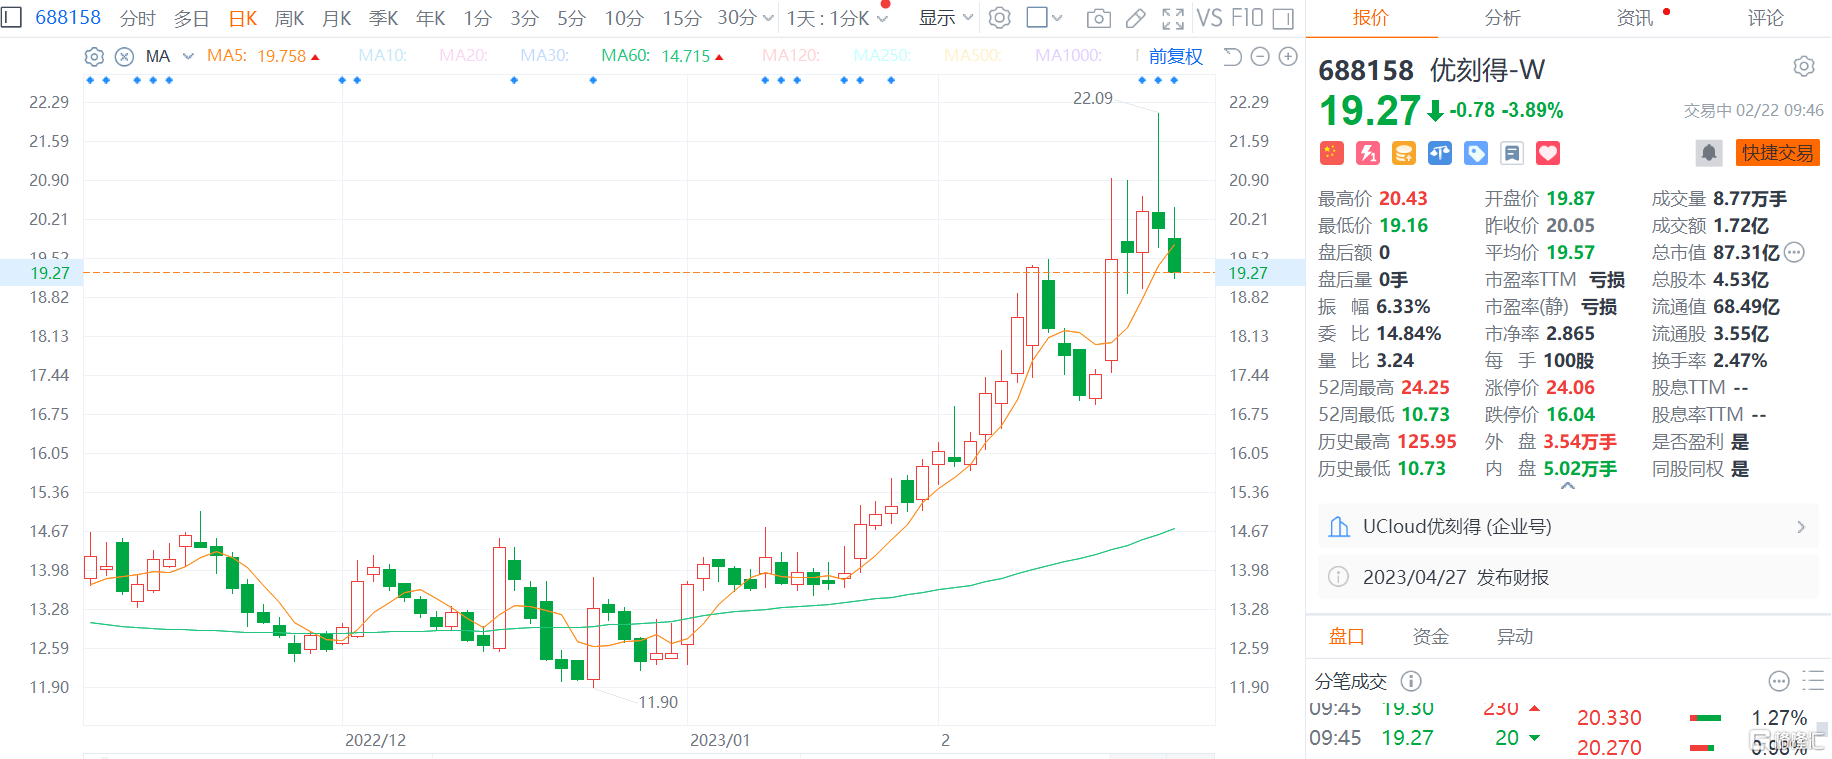
Task: Switch to 月K monthly chart
Action: pyautogui.click(x=337, y=18)
